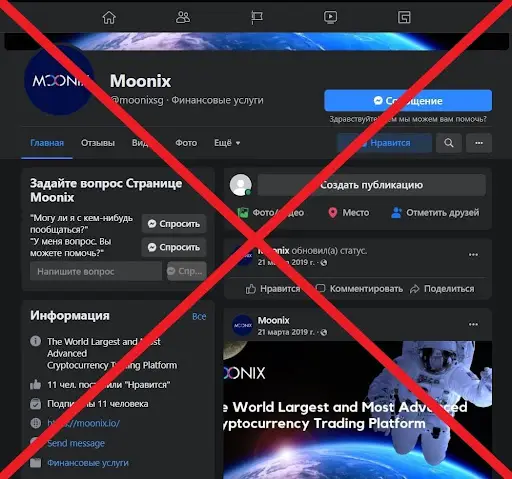Open the three-dot page options menu
Viewport: 512px width, 479px height.
pyautogui.click(x=479, y=143)
